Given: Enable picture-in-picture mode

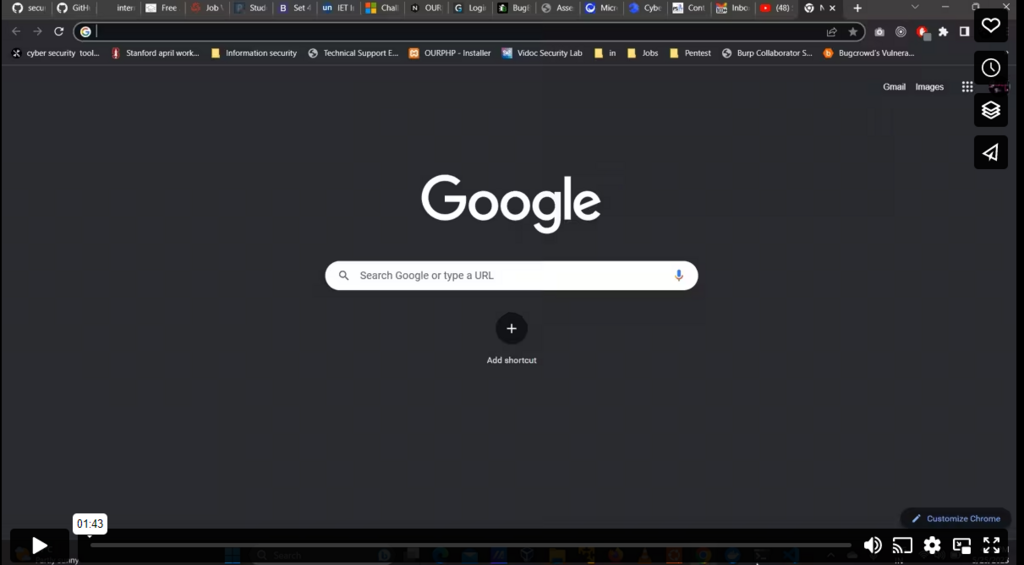Looking at the screenshot, I should (x=961, y=545).
